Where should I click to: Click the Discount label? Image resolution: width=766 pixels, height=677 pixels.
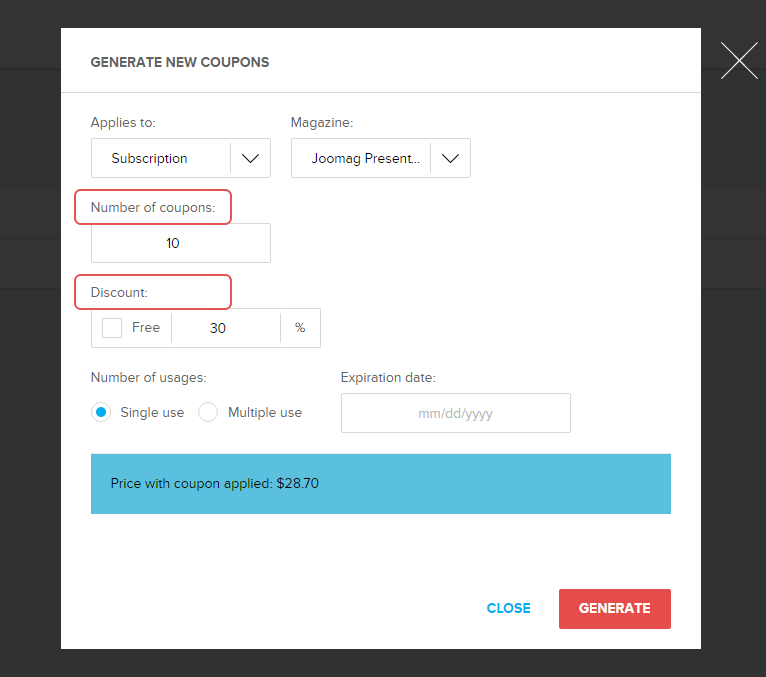(x=119, y=293)
